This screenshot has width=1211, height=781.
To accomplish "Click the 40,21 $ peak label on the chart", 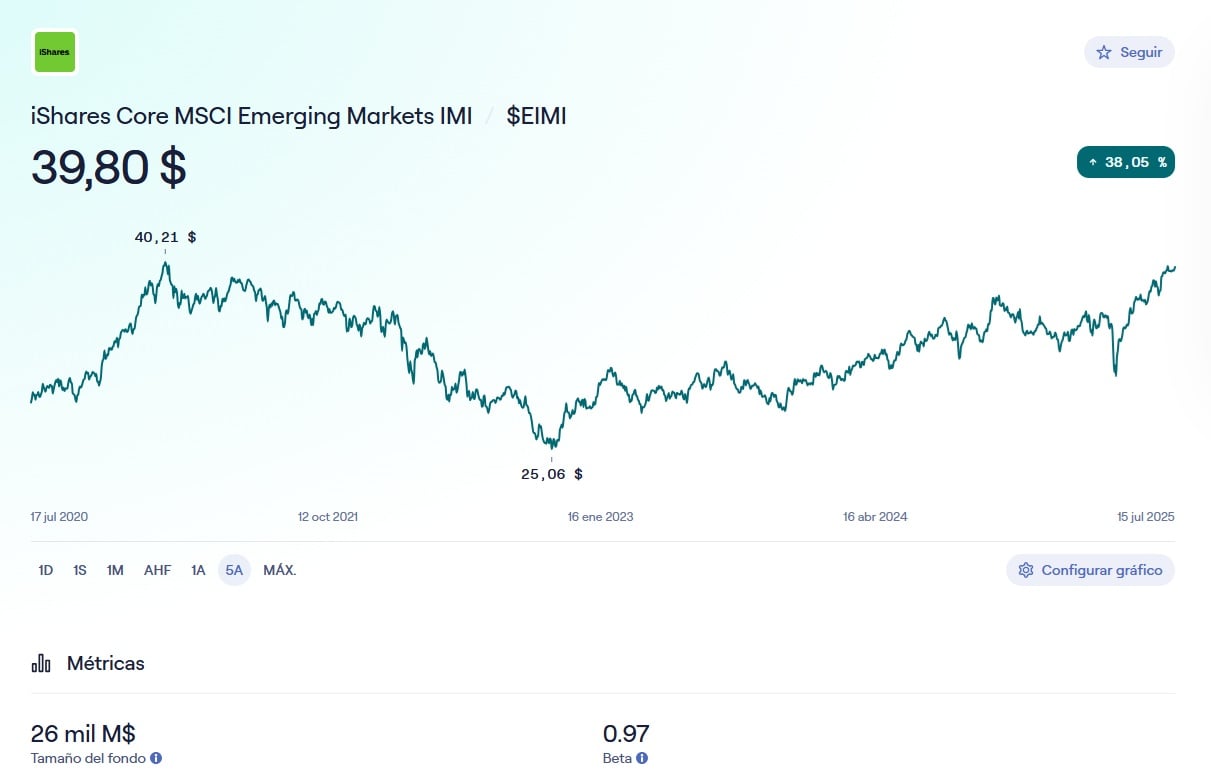I will click(164, 237).
